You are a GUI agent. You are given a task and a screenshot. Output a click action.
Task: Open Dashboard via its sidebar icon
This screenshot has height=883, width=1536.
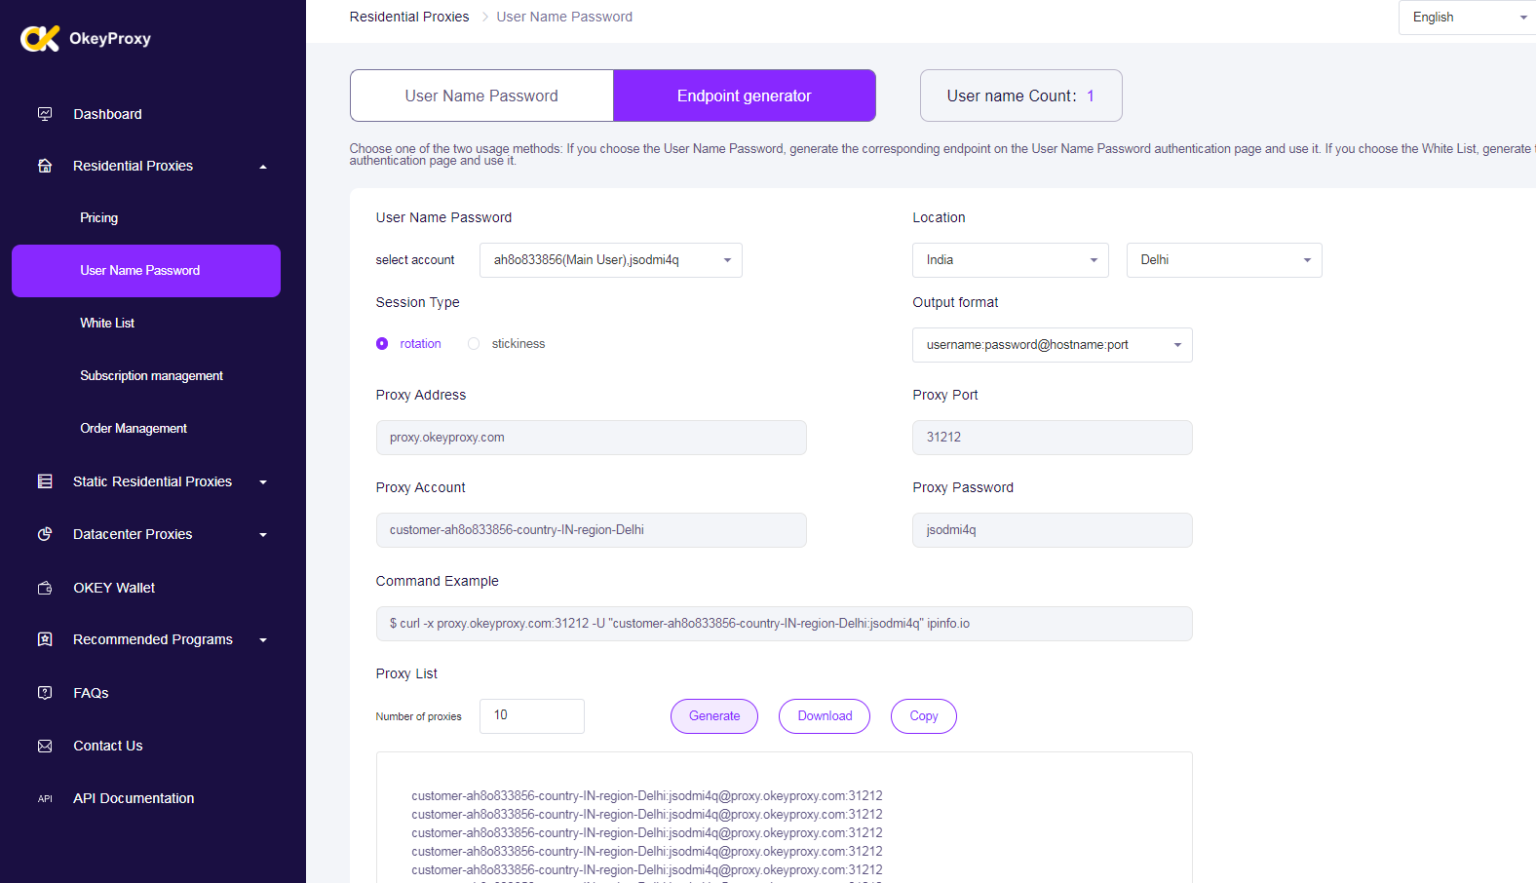click(x=45, y=114)
